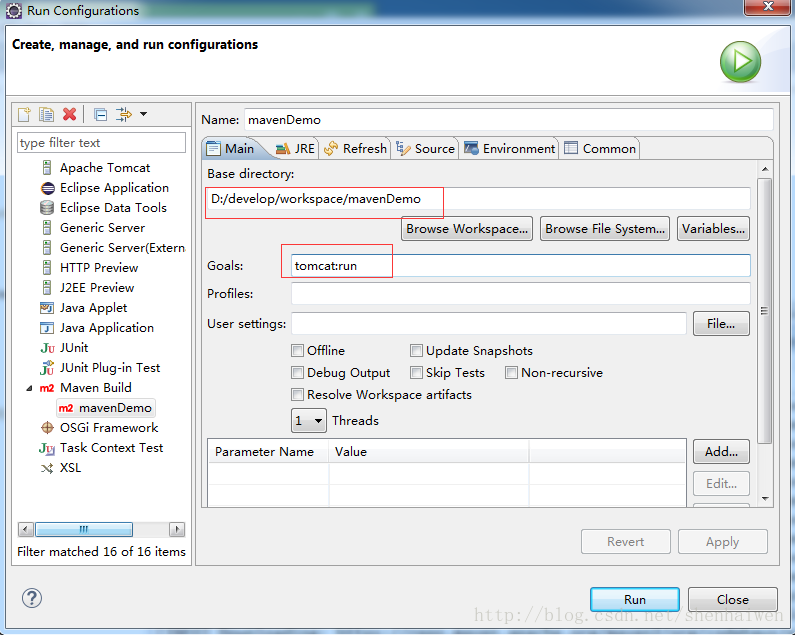Delete selected configuration with red X icon

pos(69,114)
